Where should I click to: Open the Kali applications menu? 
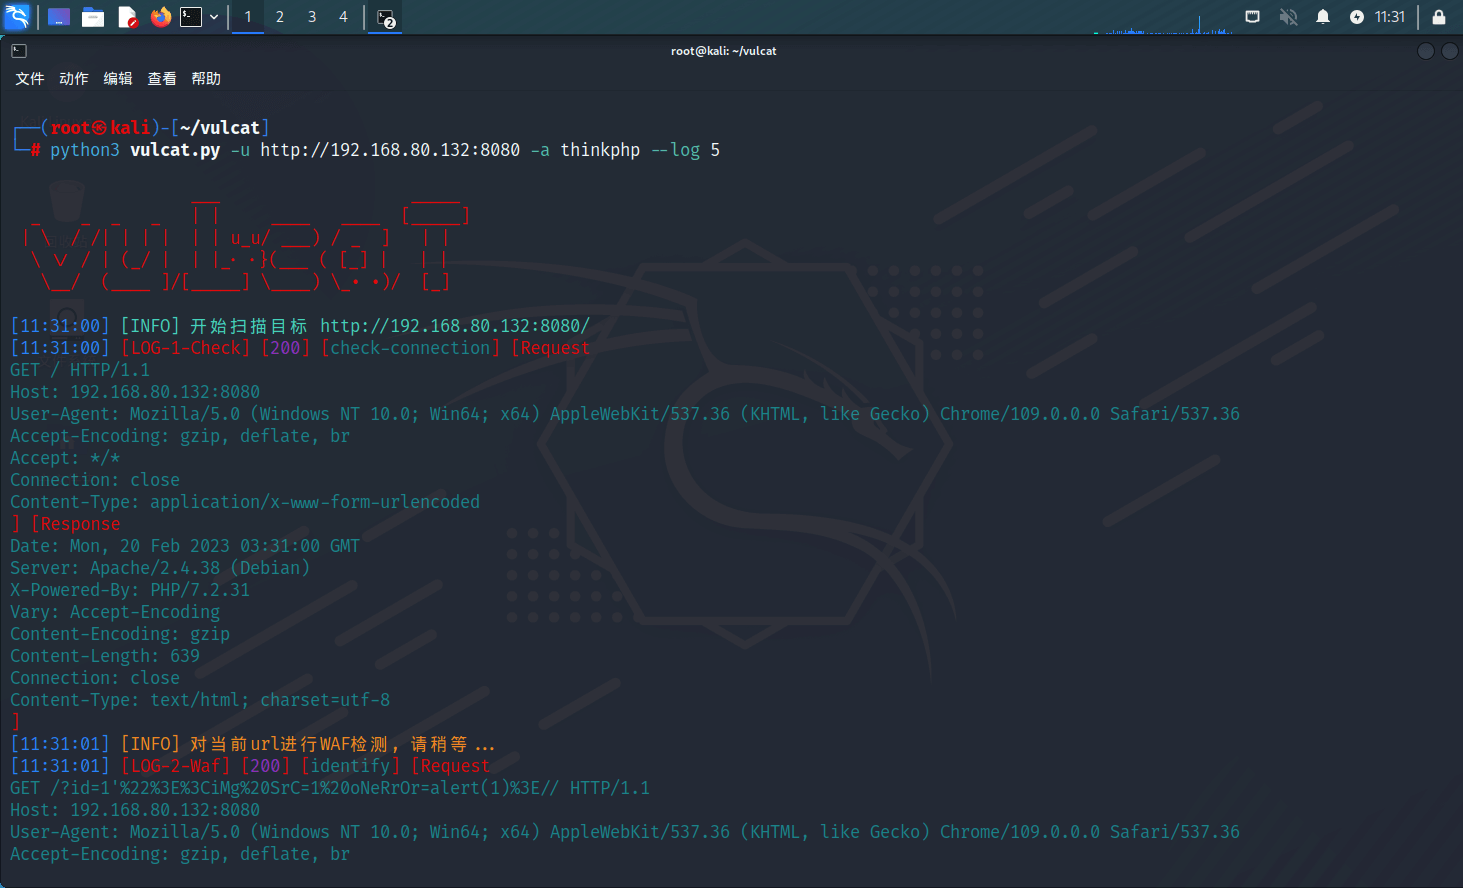pos(17,17)
